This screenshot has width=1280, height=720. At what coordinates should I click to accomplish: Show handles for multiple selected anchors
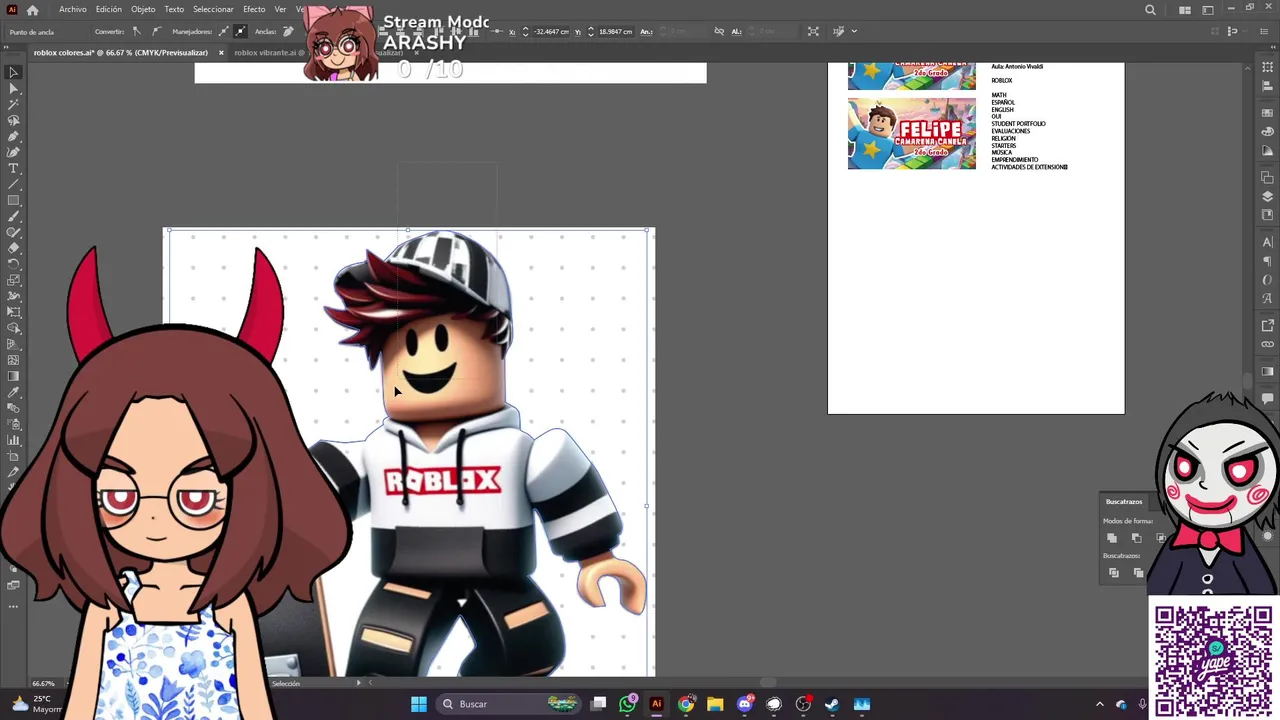click(223, 31)
